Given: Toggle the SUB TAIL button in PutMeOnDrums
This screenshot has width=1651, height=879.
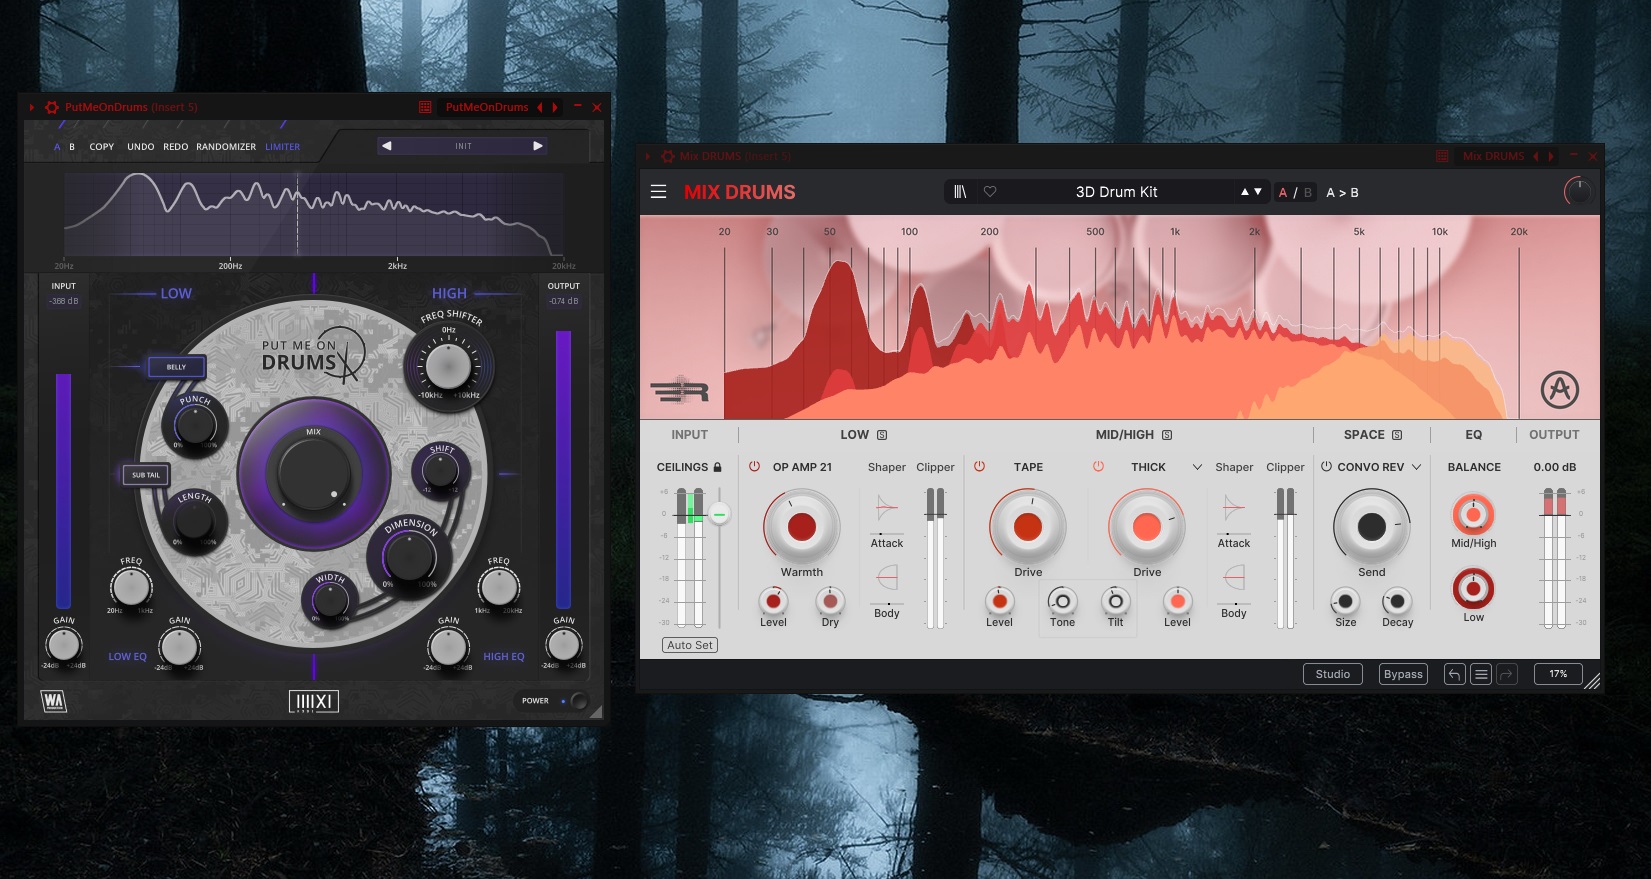Looking at the screenshot, I should coord(146,475).
